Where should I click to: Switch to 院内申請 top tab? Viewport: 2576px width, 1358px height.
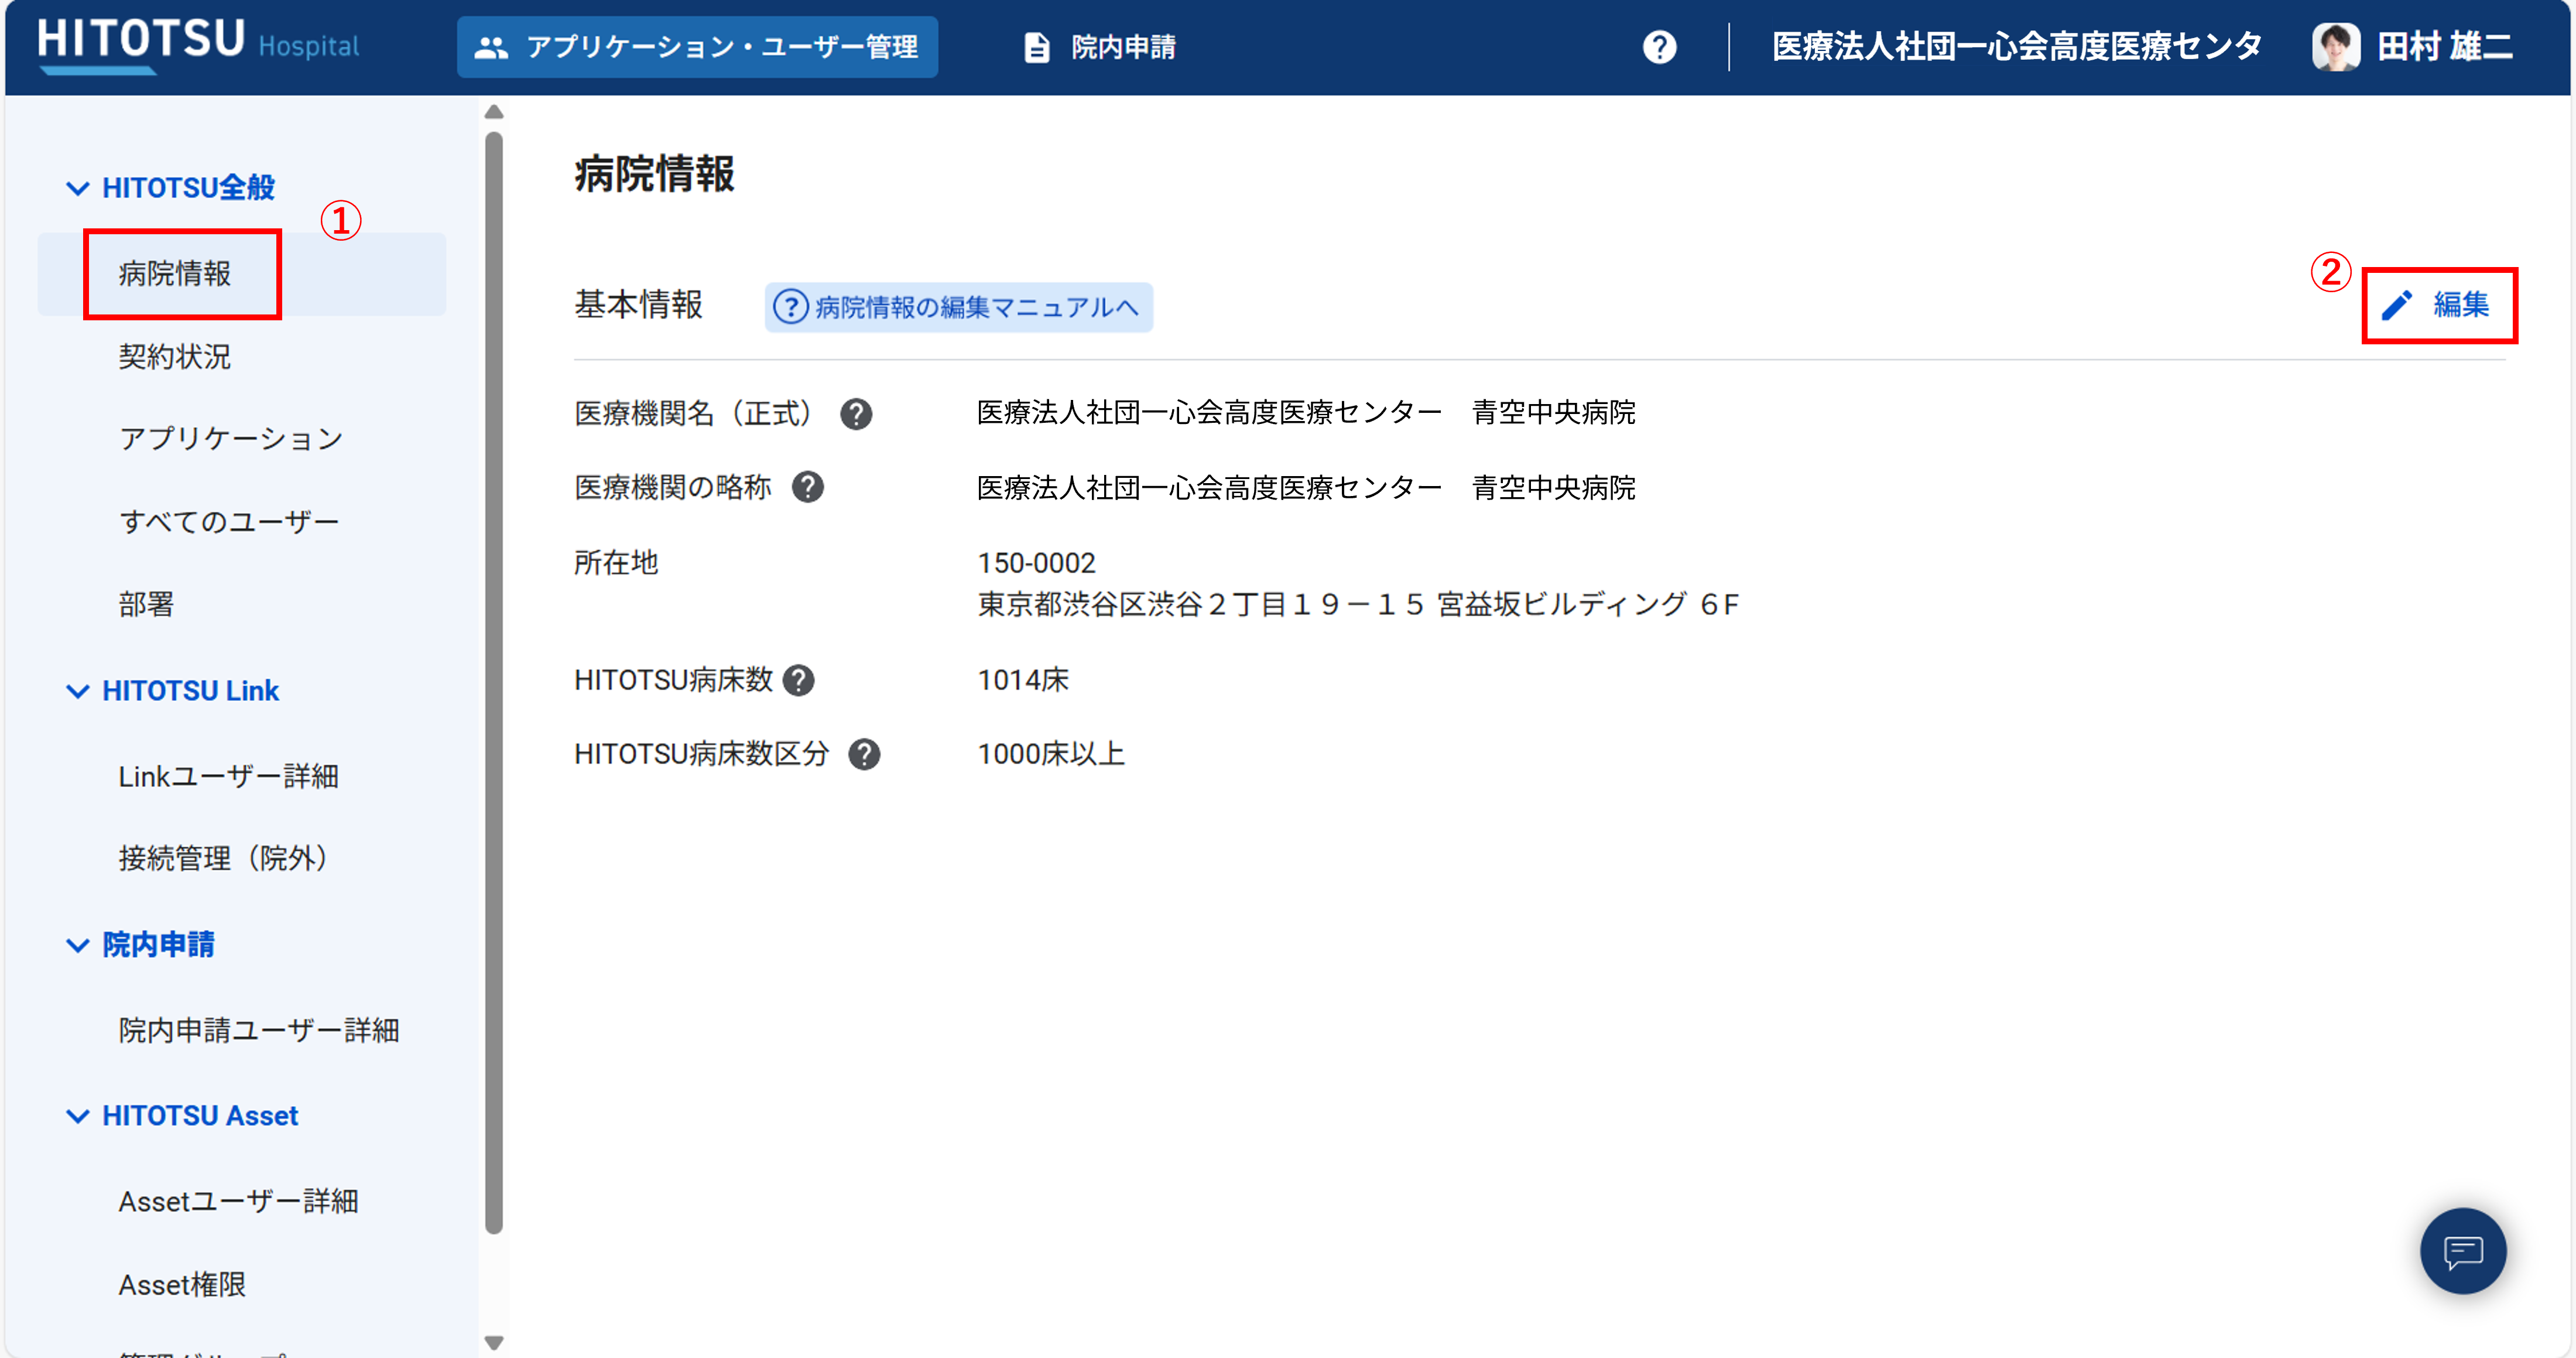click(1100, 47)
